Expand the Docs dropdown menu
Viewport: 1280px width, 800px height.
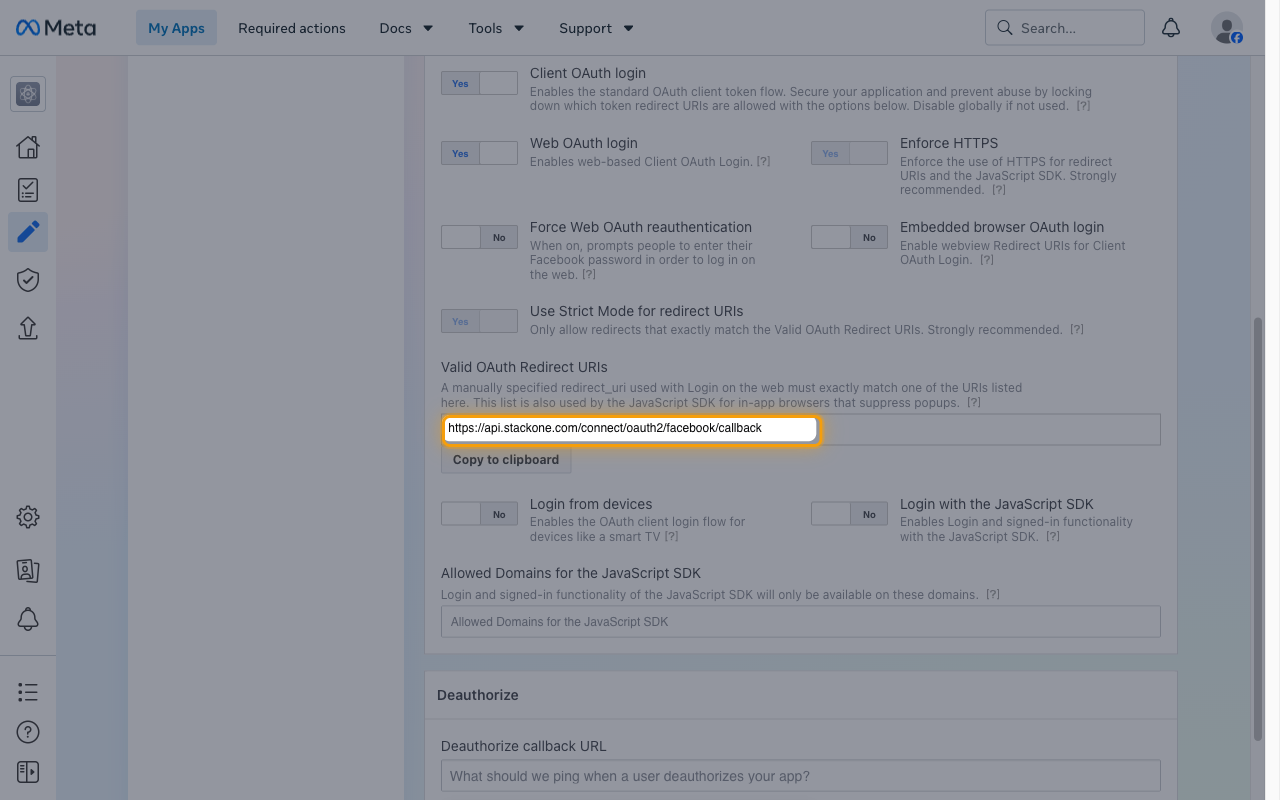tap(406, 28)
